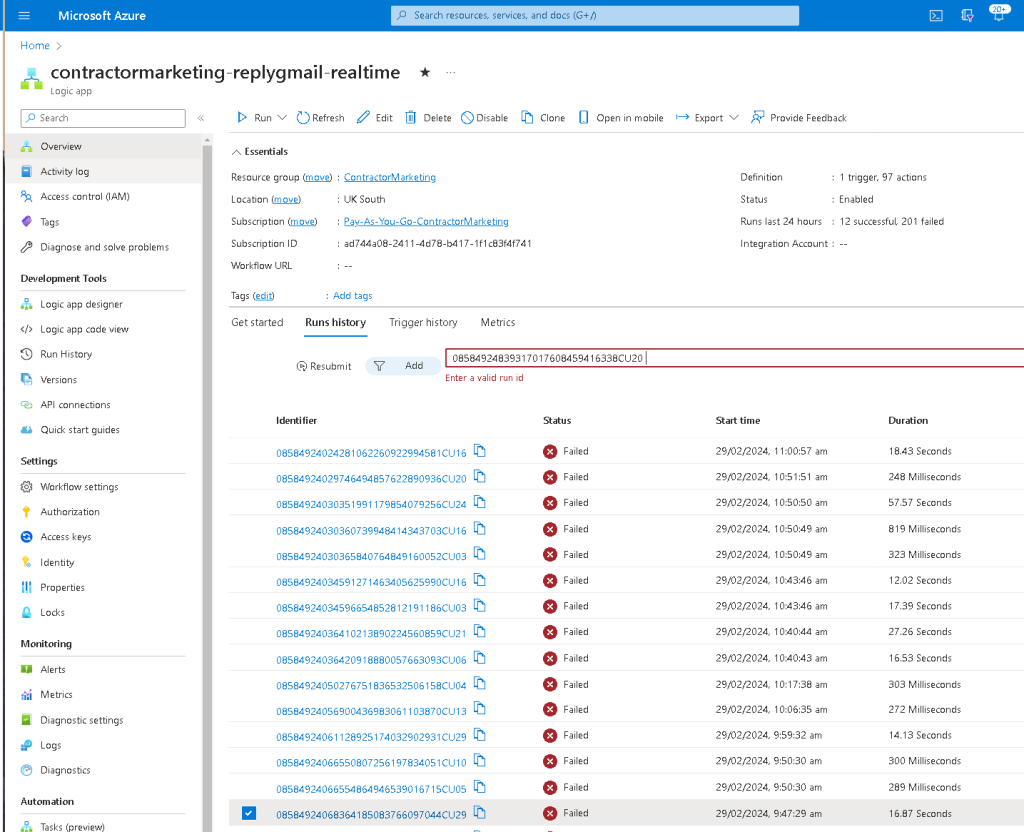Click the Status column header

click(x=557, y=421)
